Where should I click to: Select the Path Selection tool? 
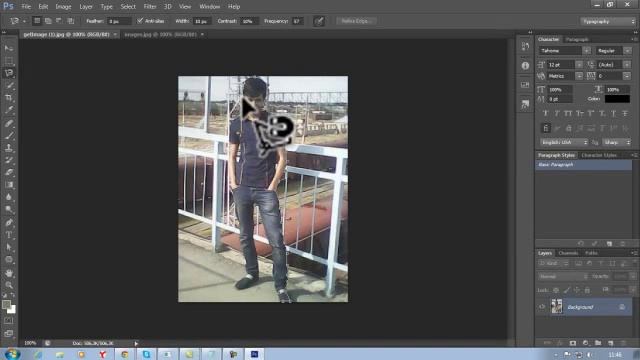[x=9, y=247]
